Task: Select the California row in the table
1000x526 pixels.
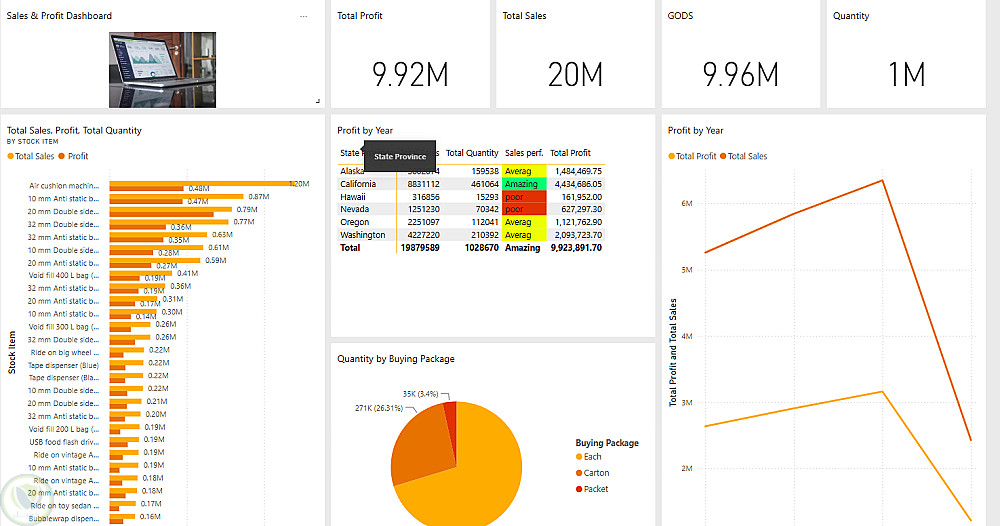Action: point(471,184)
